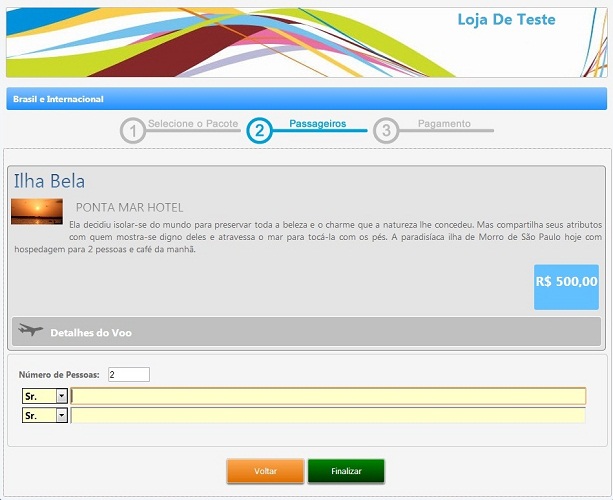613x500 pixels.
Task: Go to the Pagamento step
Action: coord(444,124)
